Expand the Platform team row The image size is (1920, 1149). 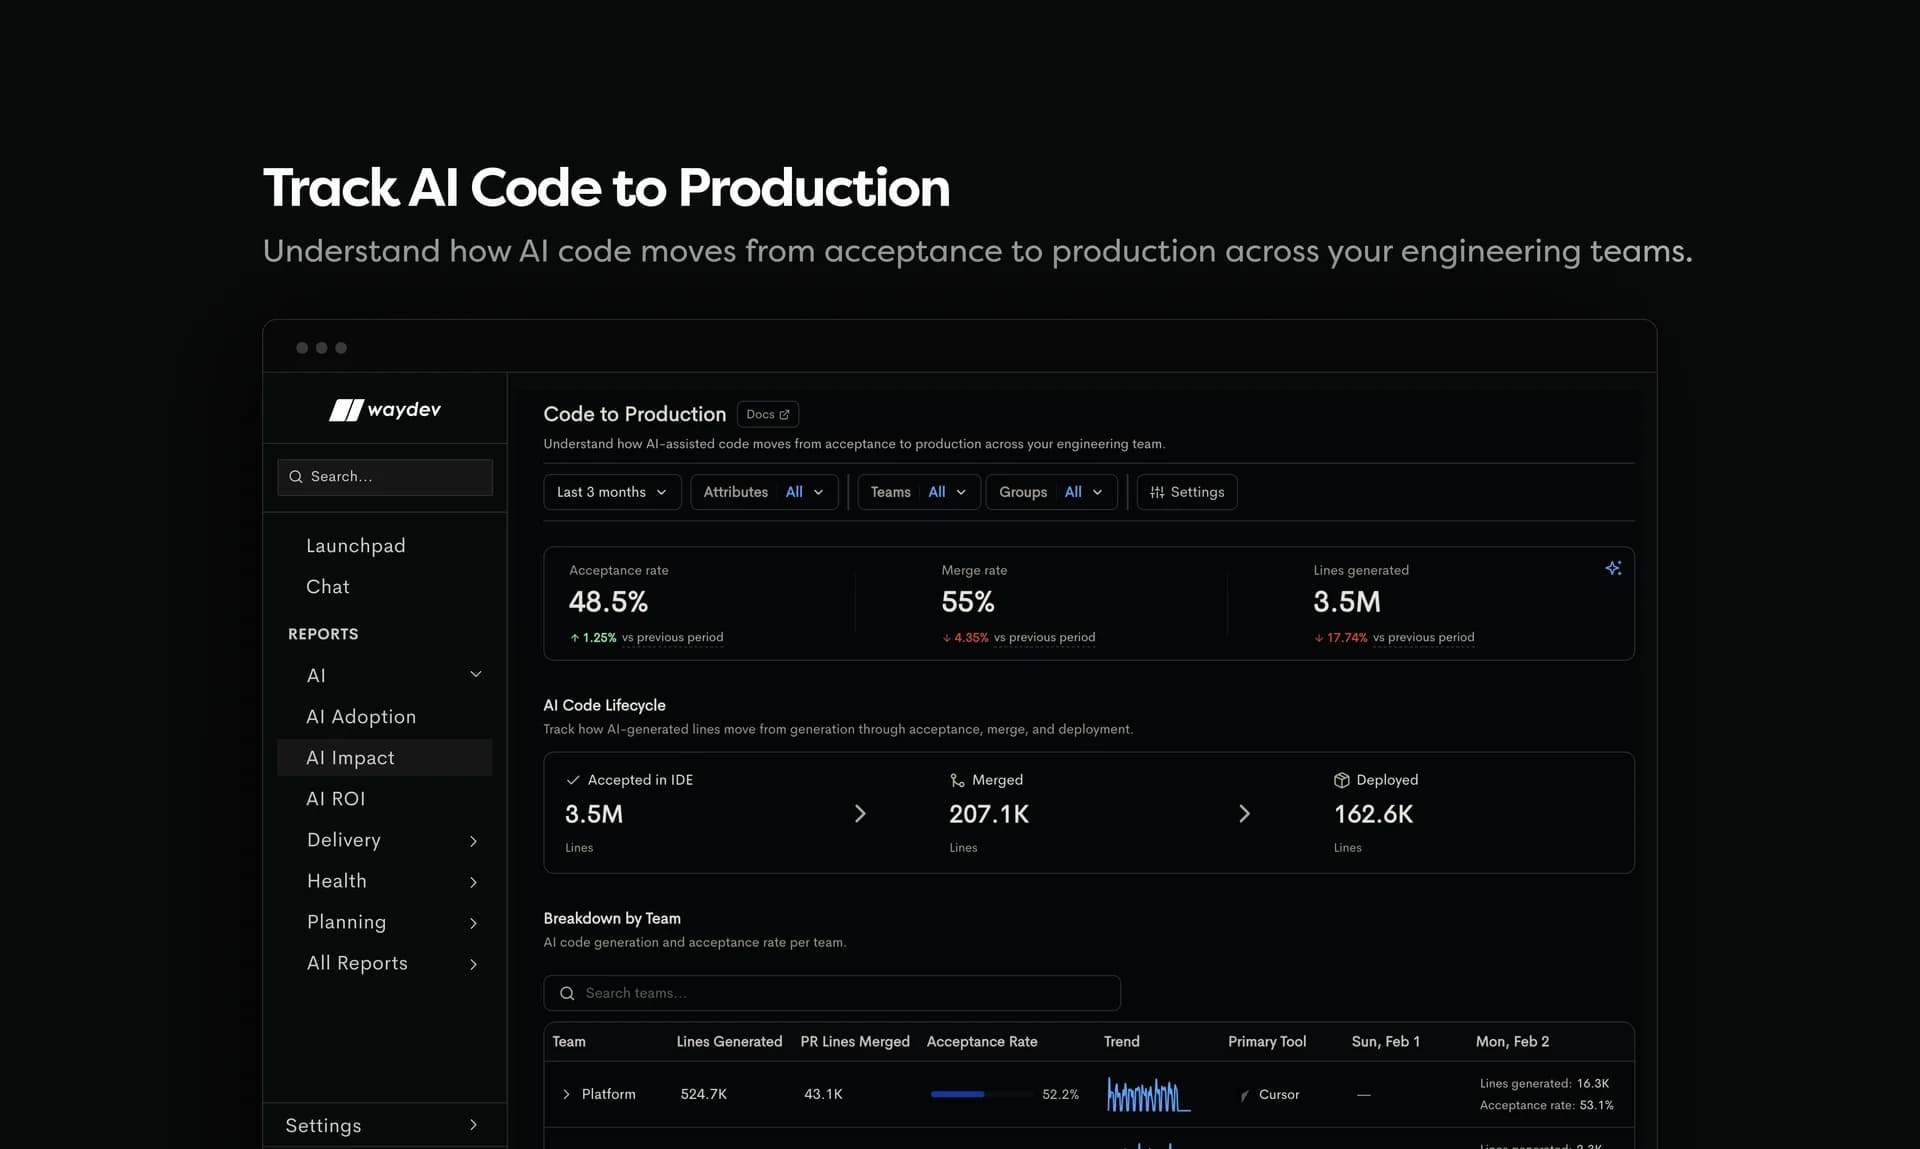[566, 1094]
